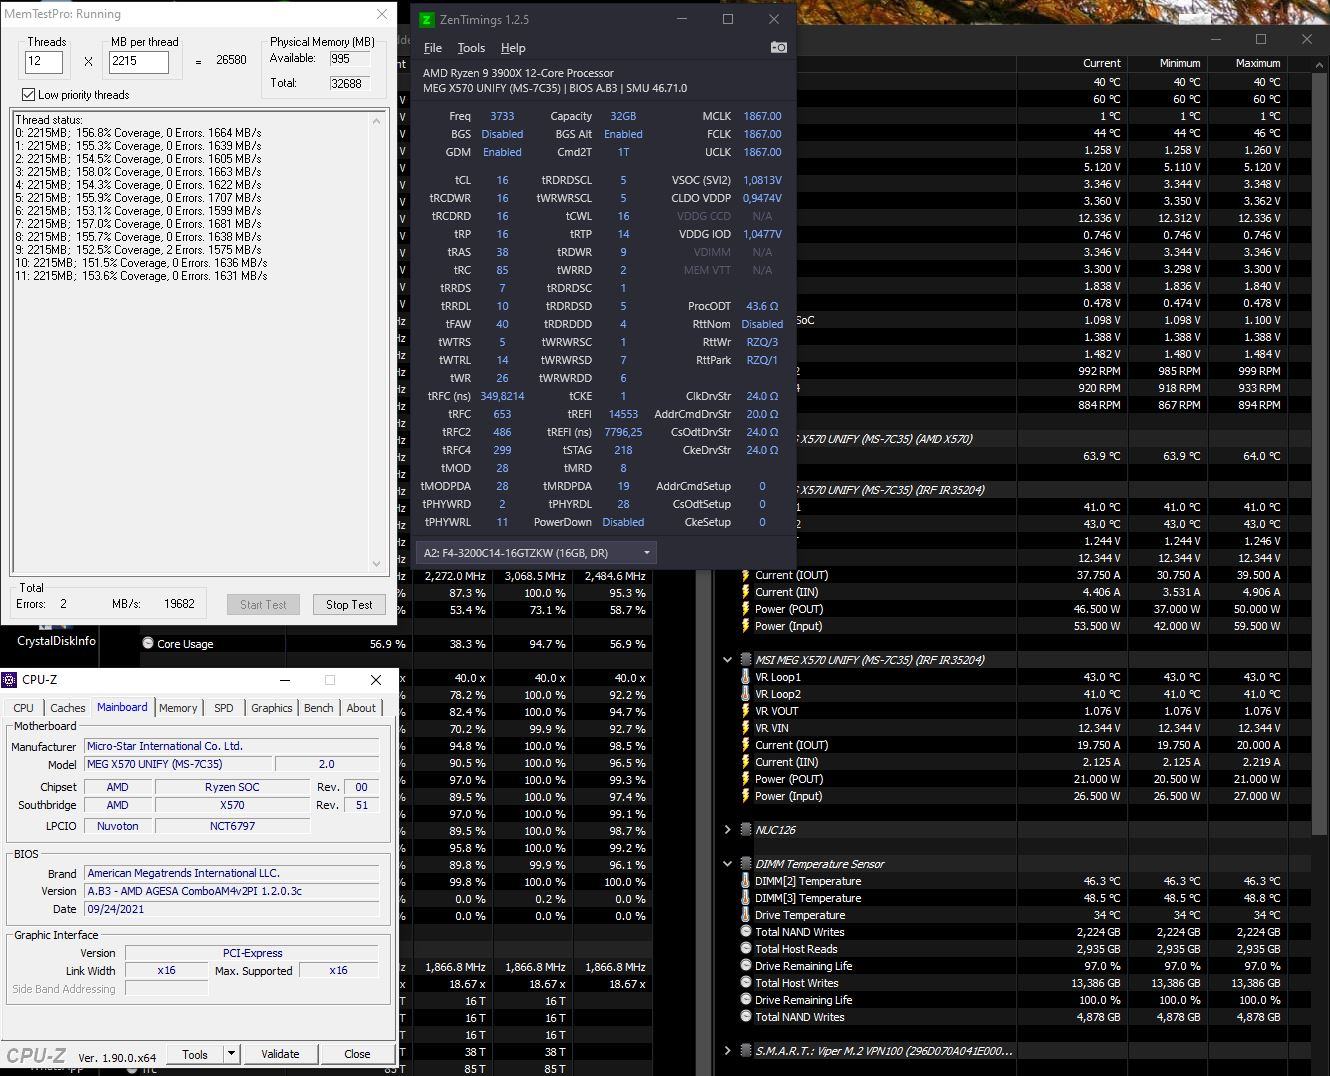Click the Close button at CPU-Z bottom
Image resolution: width=1330 pixels, height=1076 pixels.
tap(357, 1054)
